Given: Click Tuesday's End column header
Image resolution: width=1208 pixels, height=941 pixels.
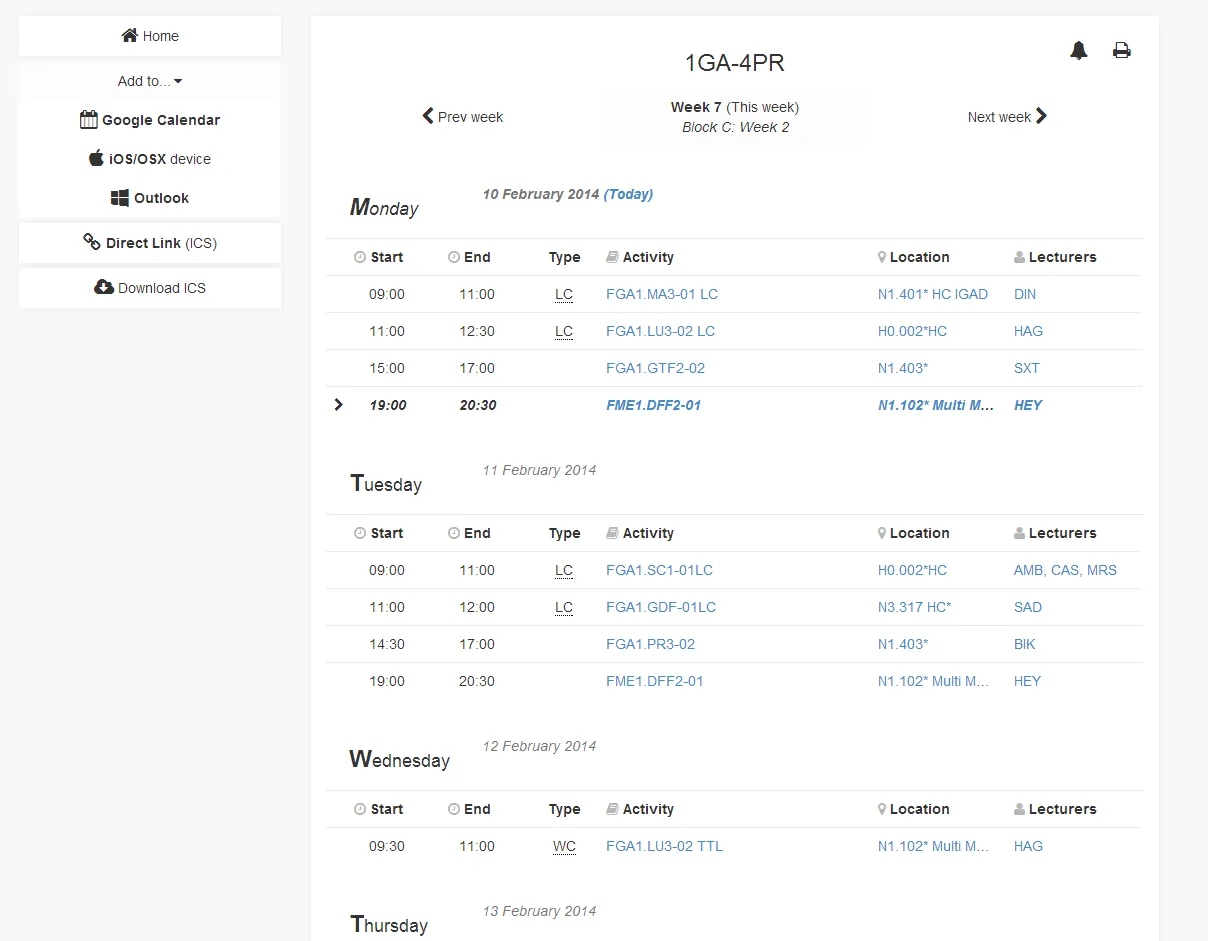Looking at the screenshot, I should tap(469, 533).
